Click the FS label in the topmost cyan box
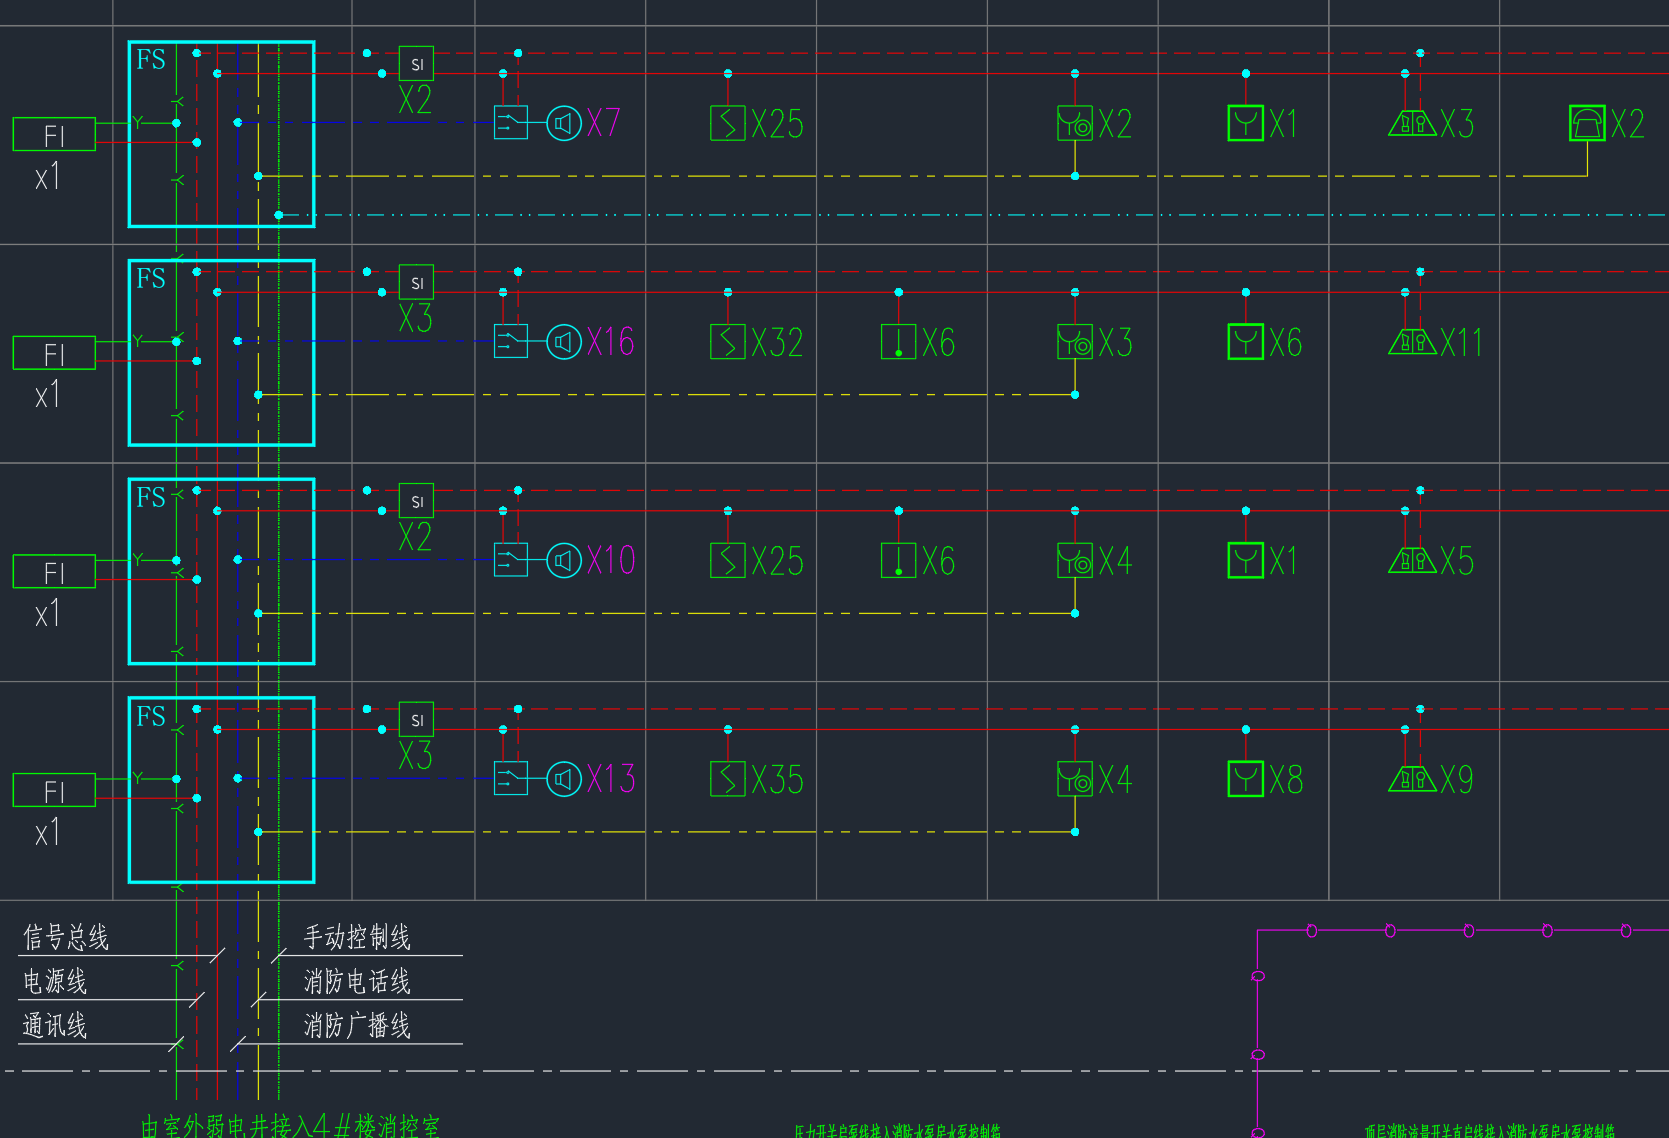Image resolution: width=1669 pixels, height=1138 pixels. tap(151, 60)
